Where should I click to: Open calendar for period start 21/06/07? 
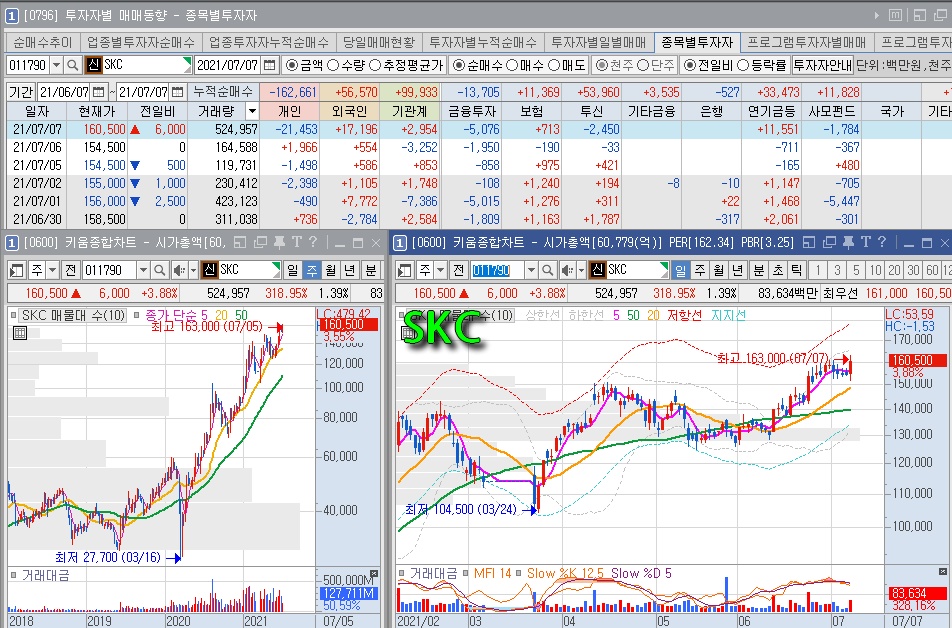click(x=98, y=92)
